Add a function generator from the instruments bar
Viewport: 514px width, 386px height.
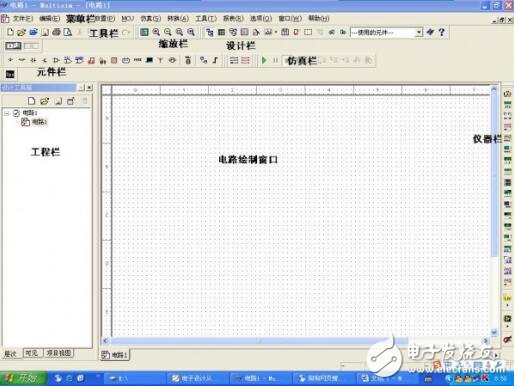(x=508, y=105)
